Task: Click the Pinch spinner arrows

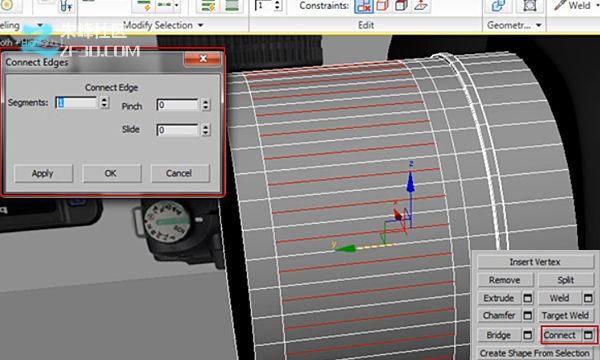Action: pos(206,105)
